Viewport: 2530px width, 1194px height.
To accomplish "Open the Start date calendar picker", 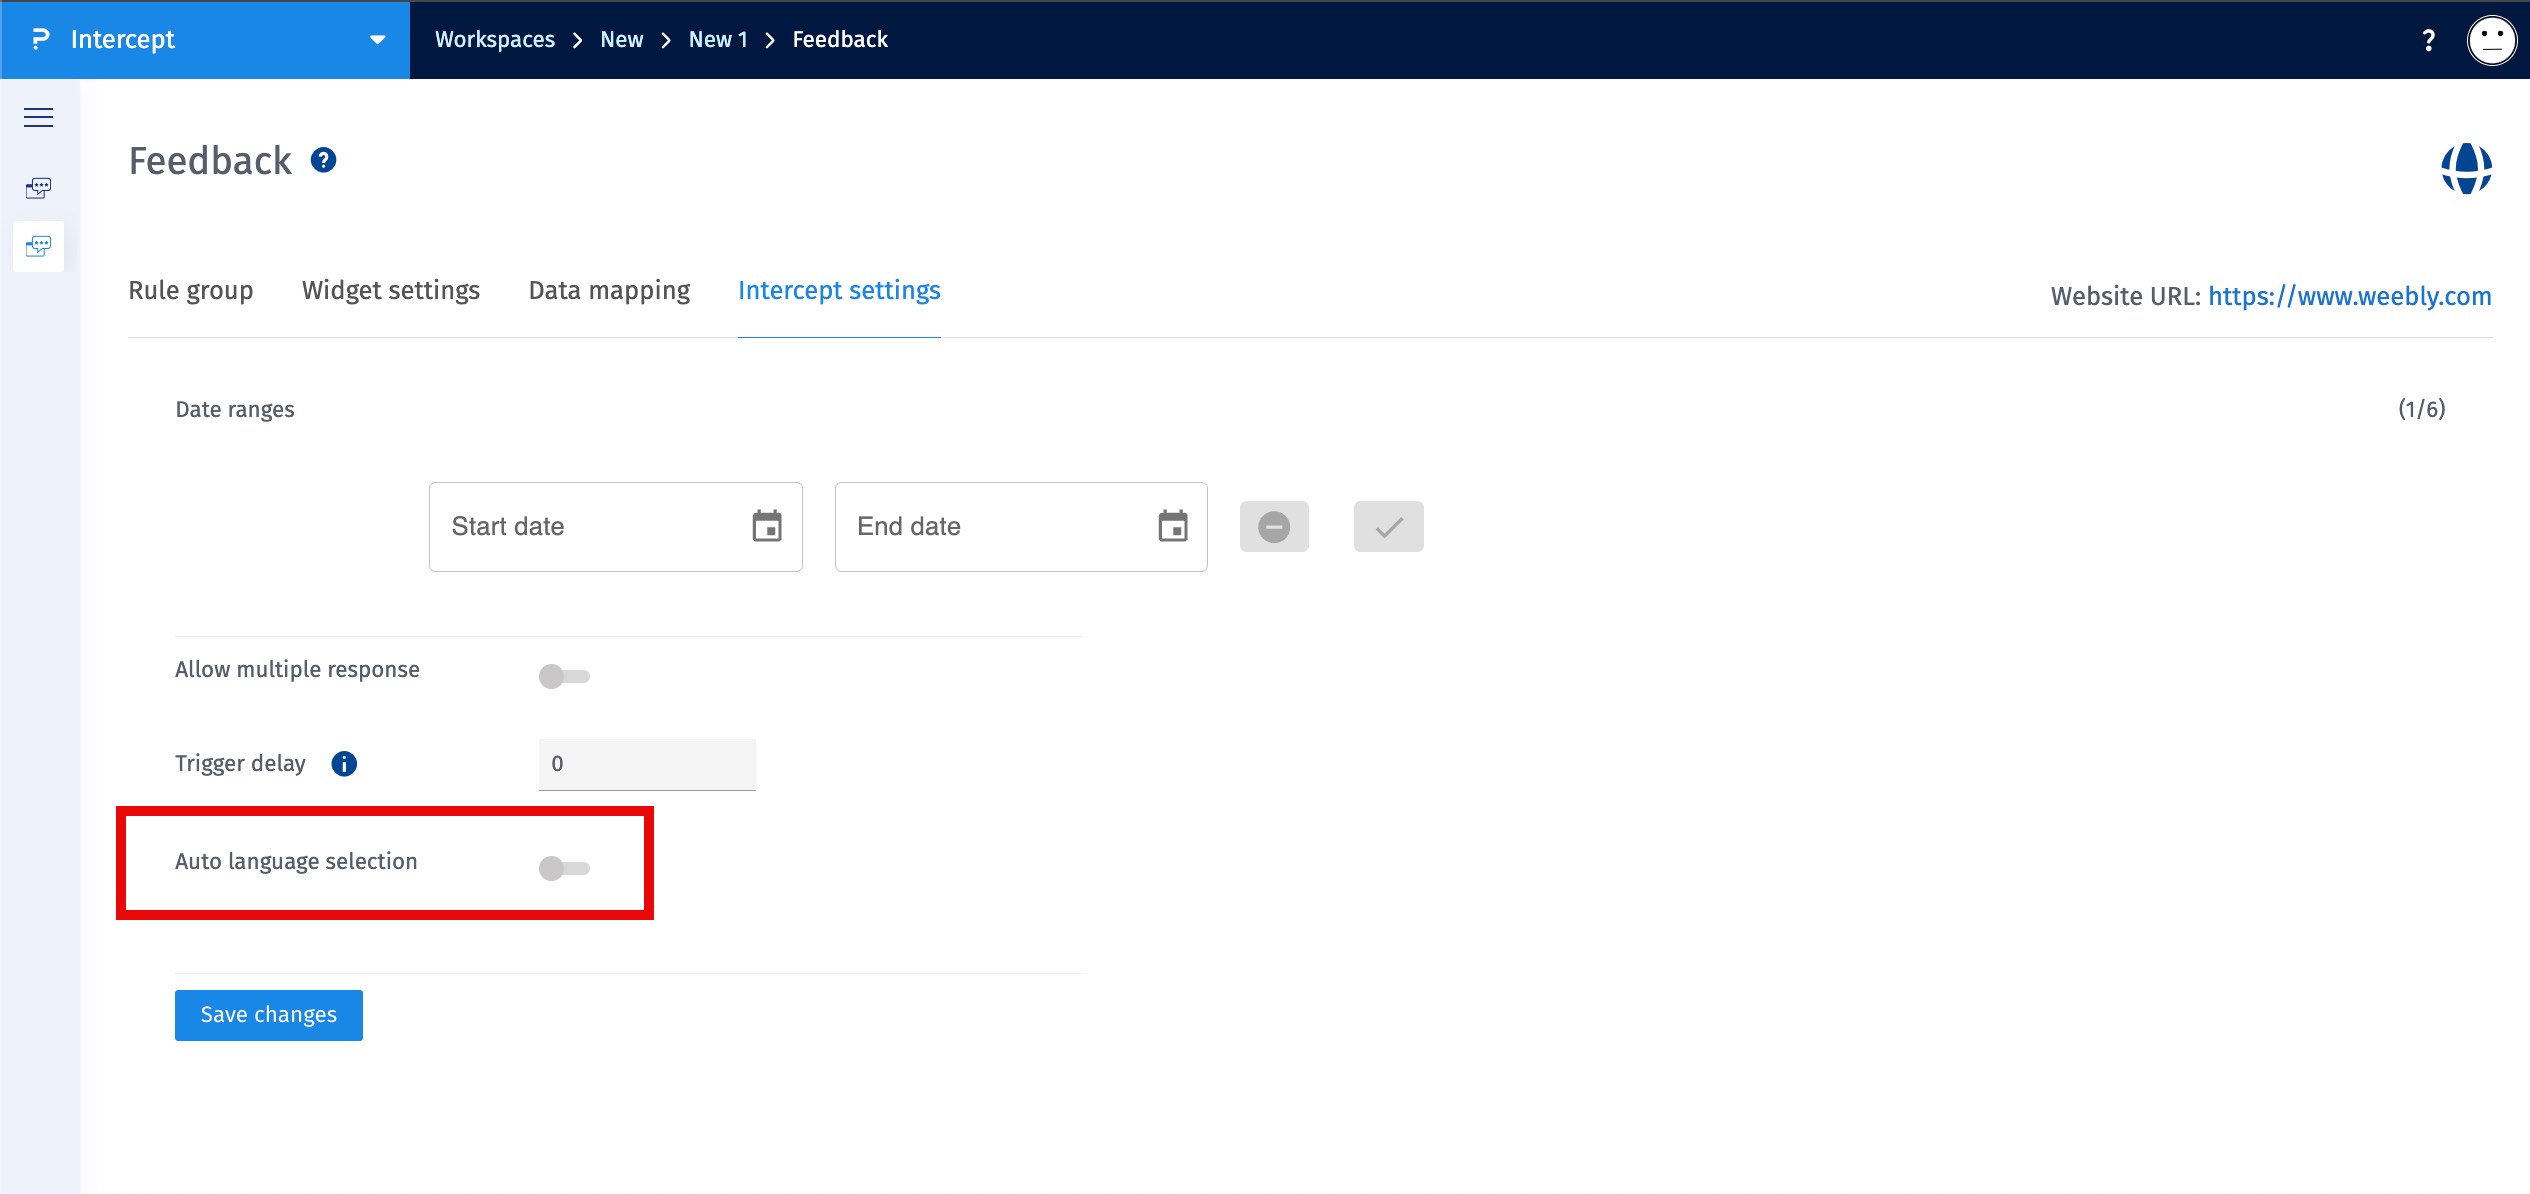I will click(766, 525).
